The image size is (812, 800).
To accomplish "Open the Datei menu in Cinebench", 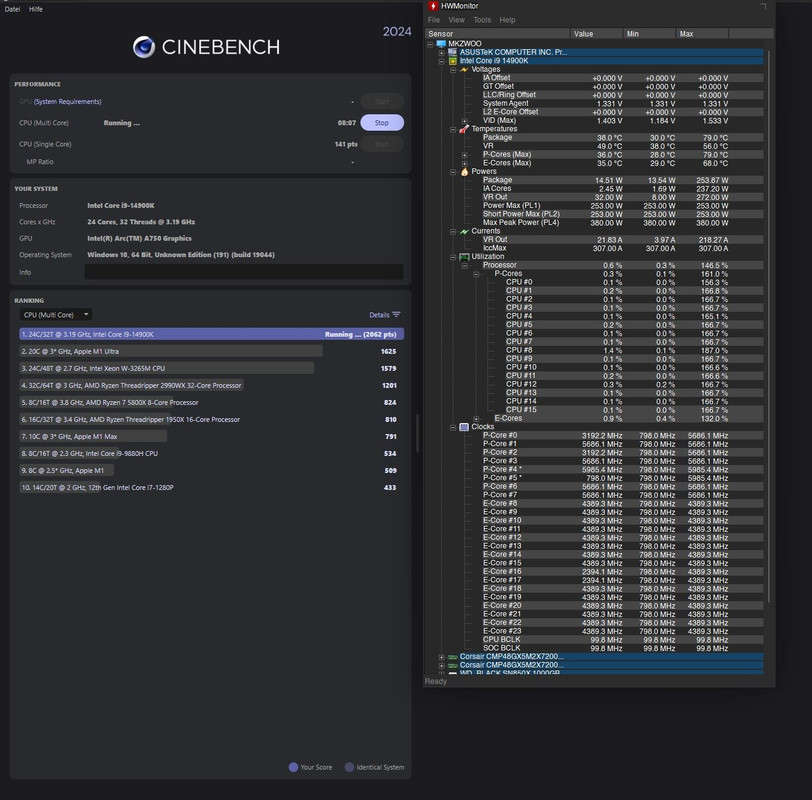I will point(12,9).
